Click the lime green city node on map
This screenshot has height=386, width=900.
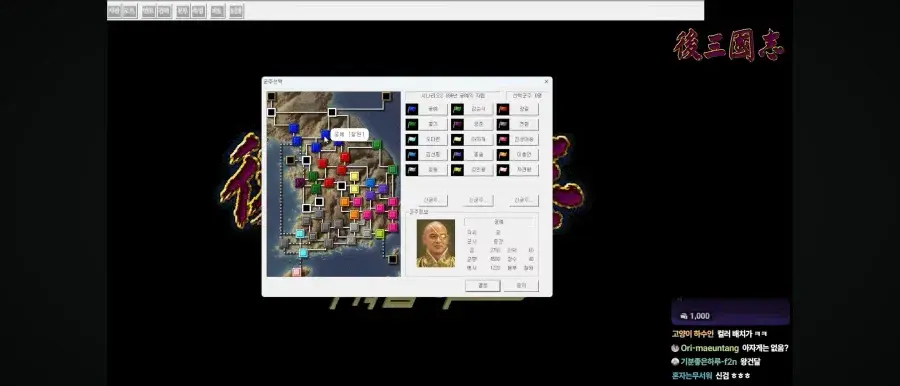[379, 234]
